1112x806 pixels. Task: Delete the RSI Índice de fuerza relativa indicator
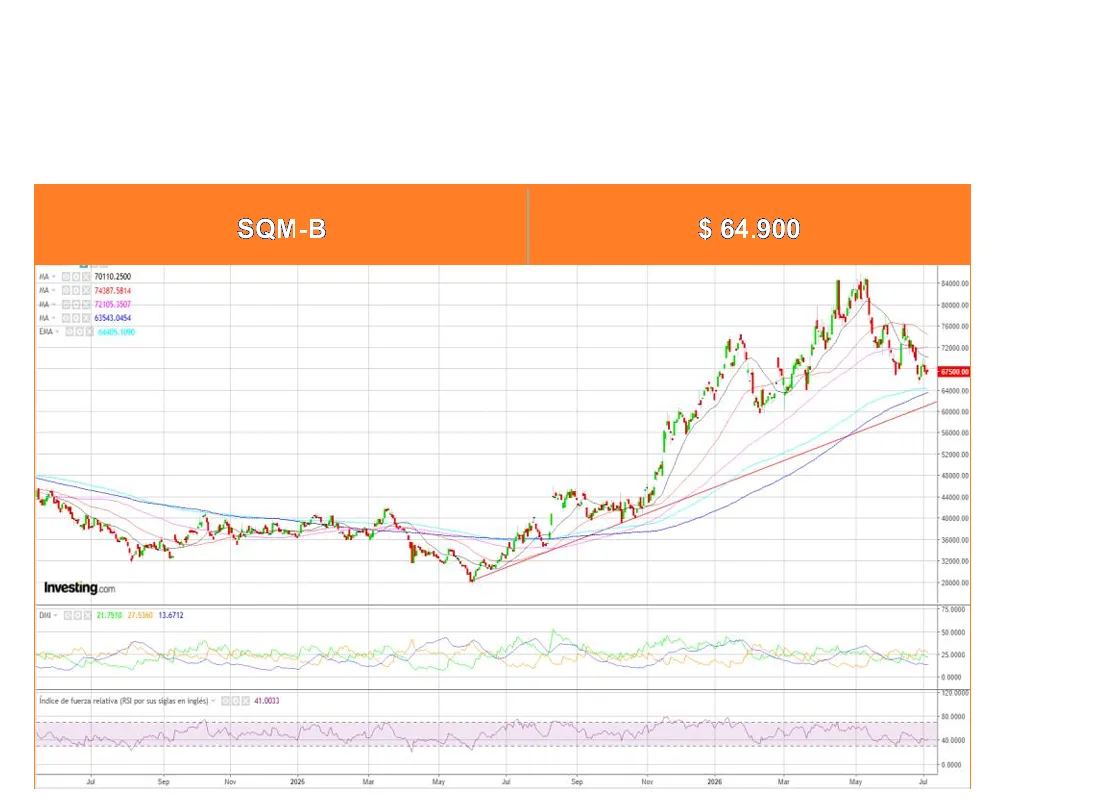coord(245,700)
